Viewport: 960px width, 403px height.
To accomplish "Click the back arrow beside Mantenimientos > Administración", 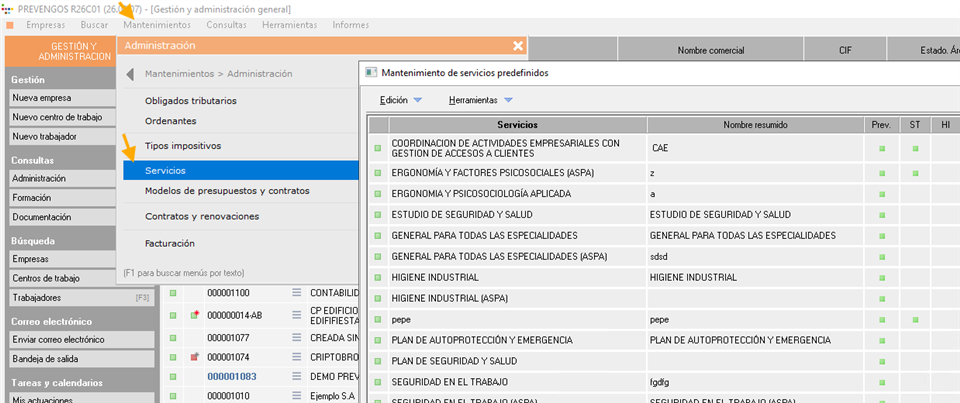I will [x=131, y=74].
